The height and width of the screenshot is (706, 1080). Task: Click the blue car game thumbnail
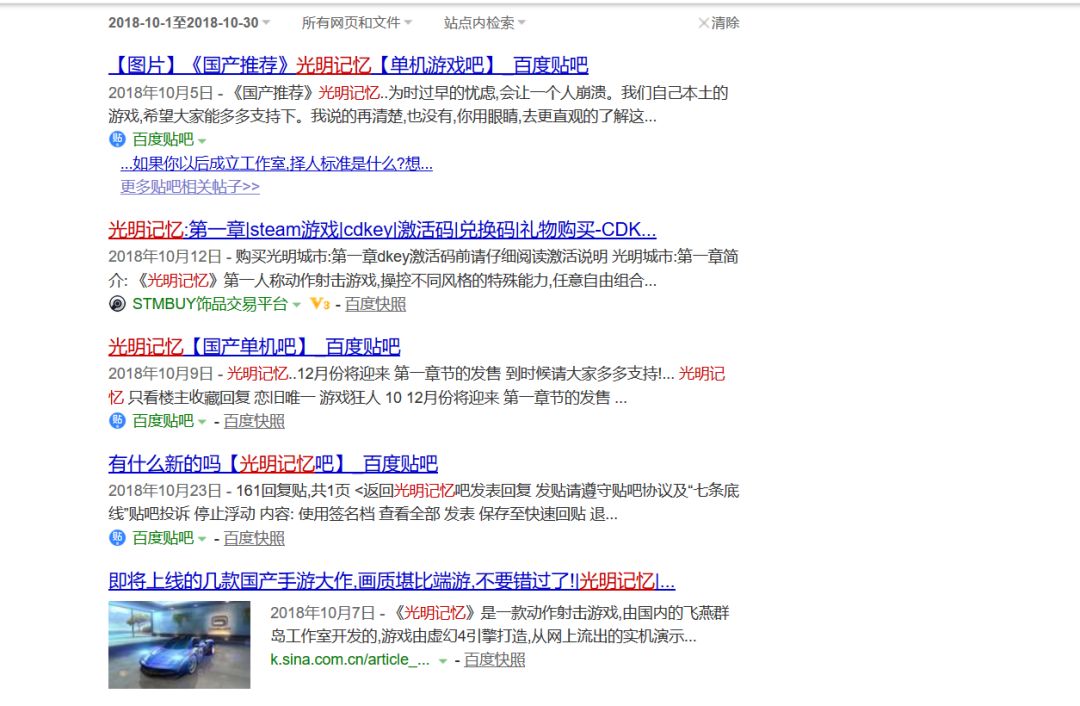pos(179,645)
